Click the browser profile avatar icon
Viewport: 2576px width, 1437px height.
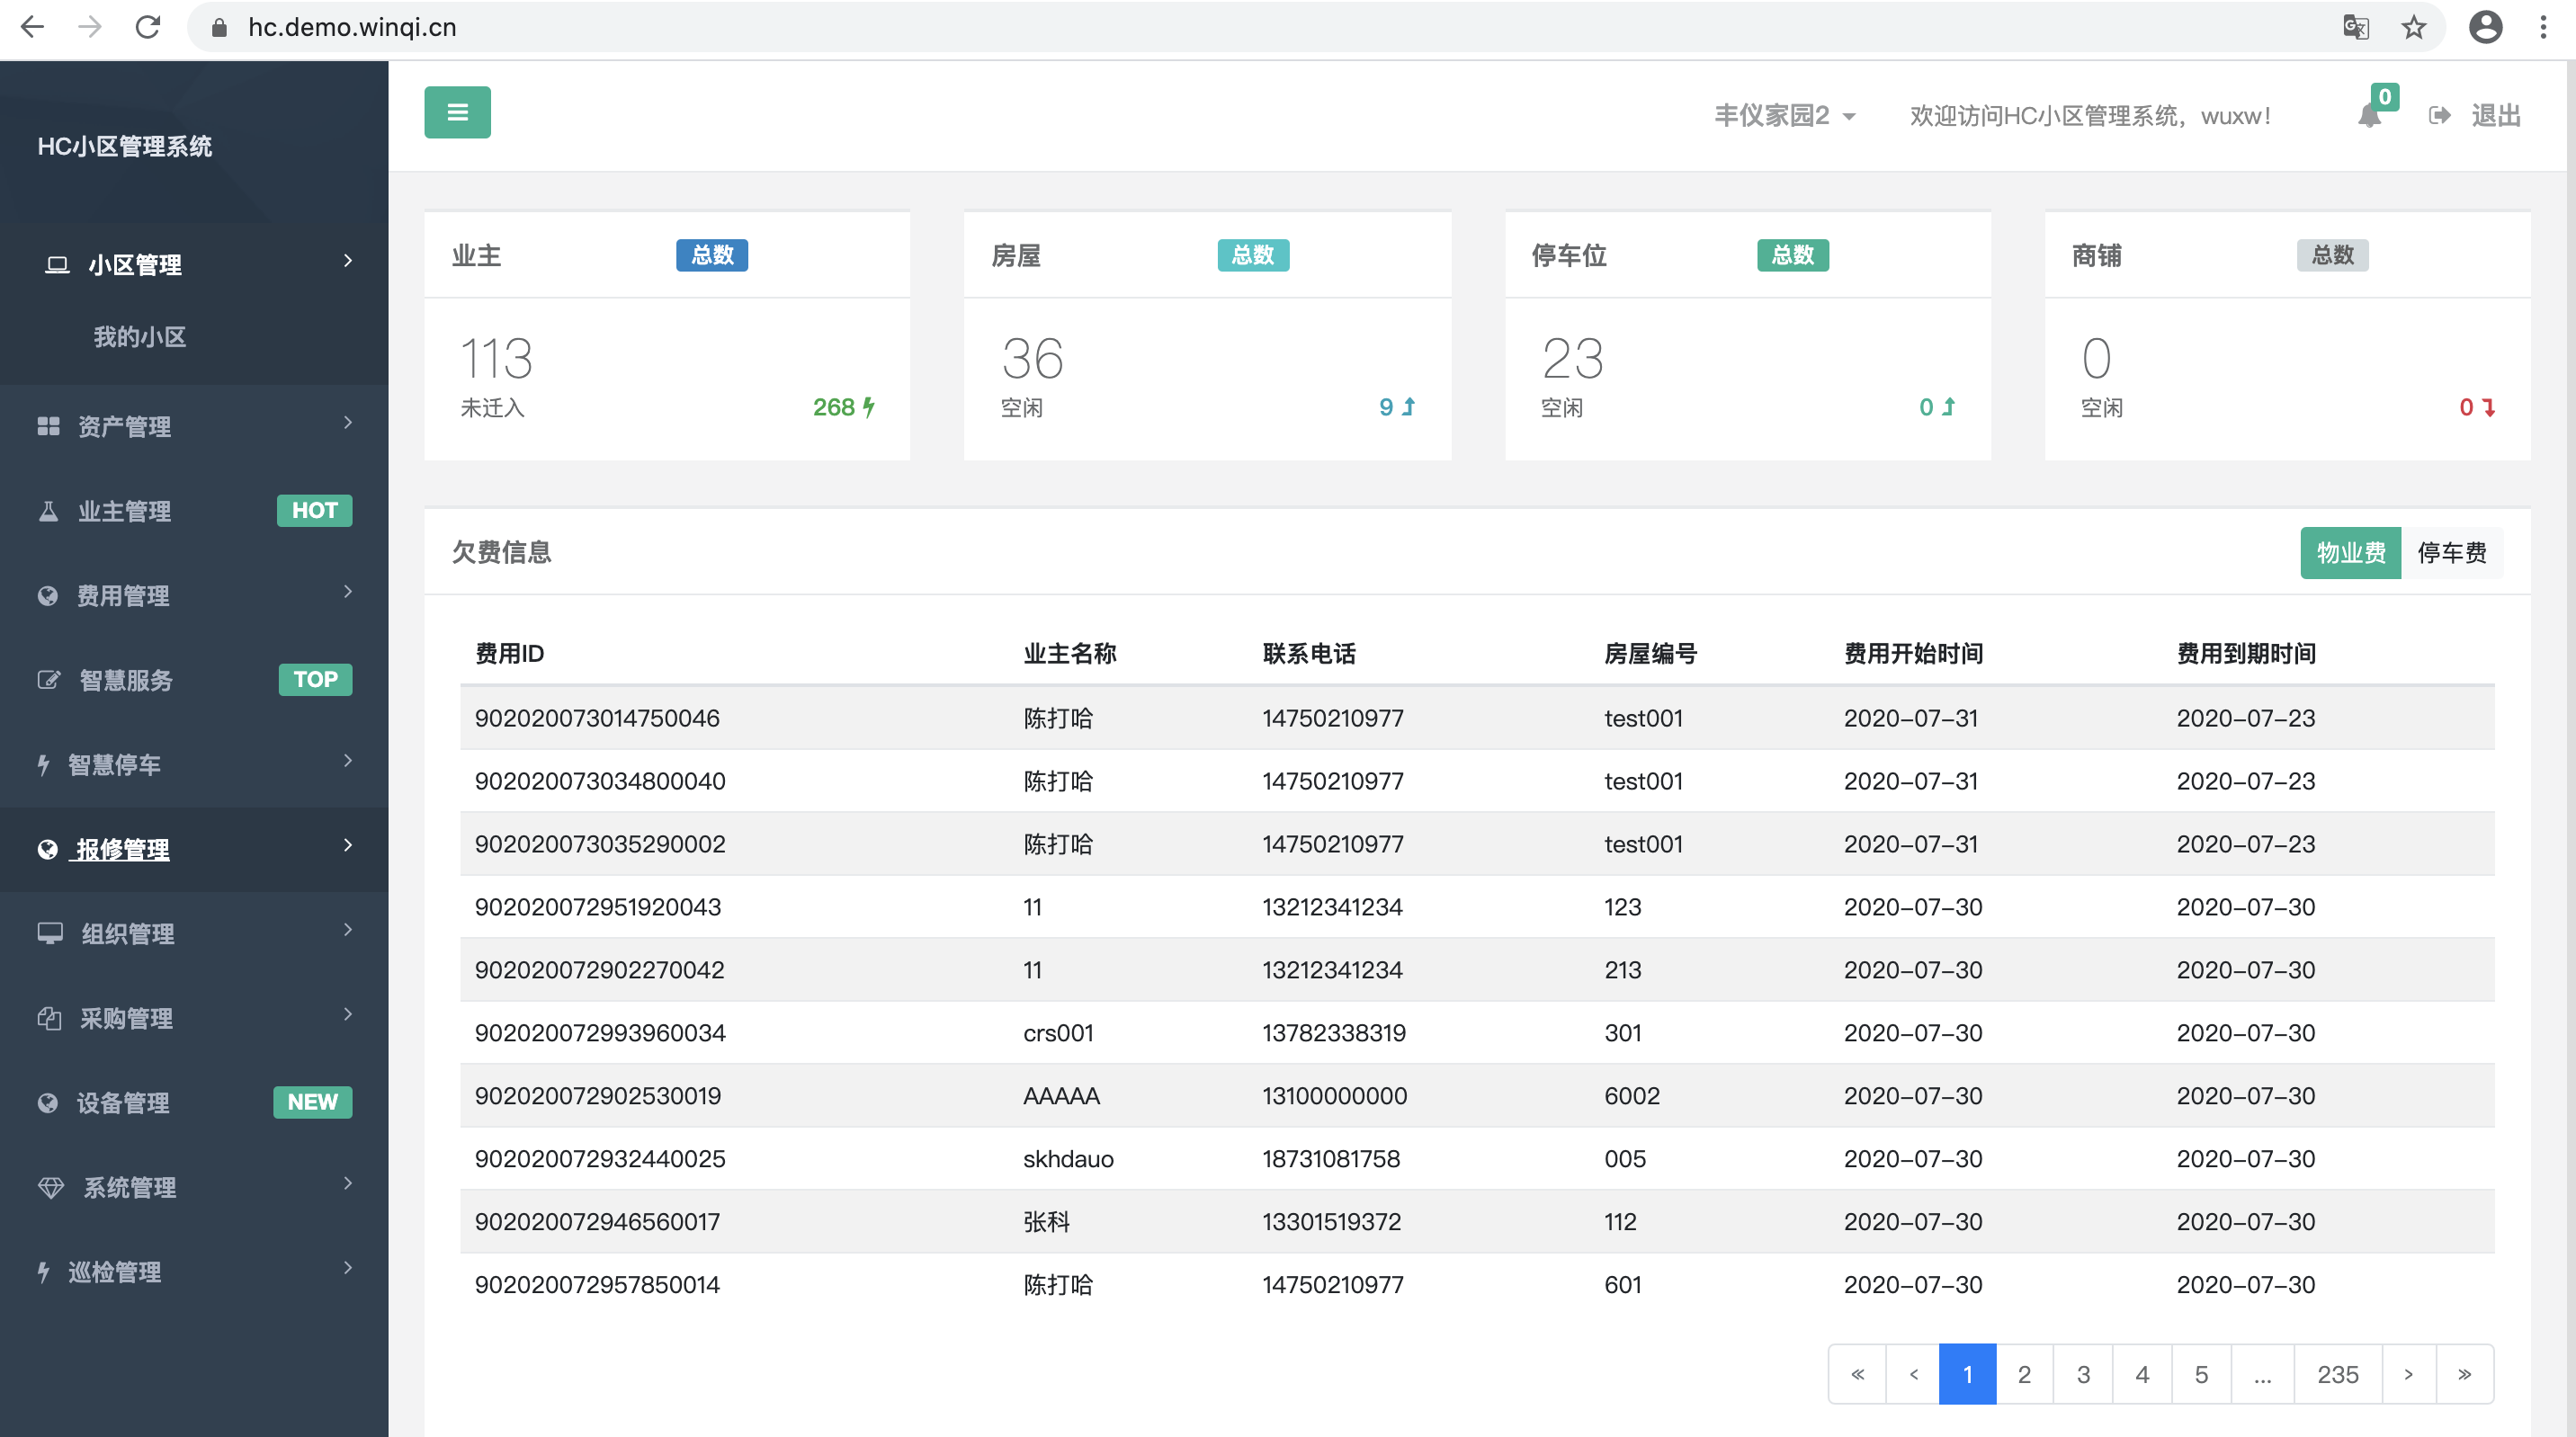tap(2485, 27)
